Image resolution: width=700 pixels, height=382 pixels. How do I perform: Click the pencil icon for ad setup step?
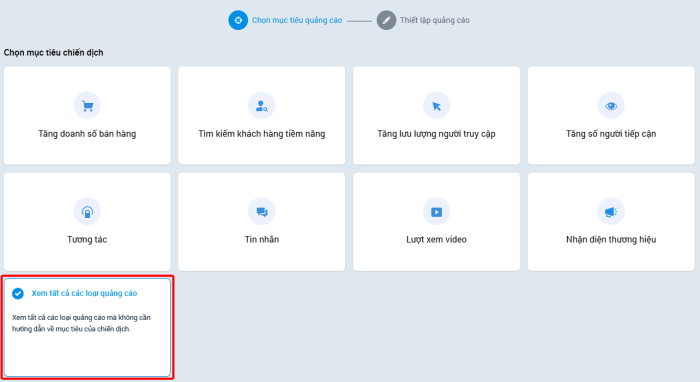[386, 20]
